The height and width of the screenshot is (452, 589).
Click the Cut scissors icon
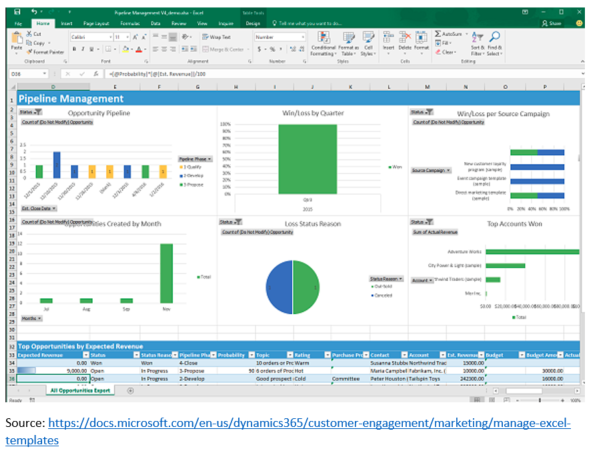pos(29,34)
